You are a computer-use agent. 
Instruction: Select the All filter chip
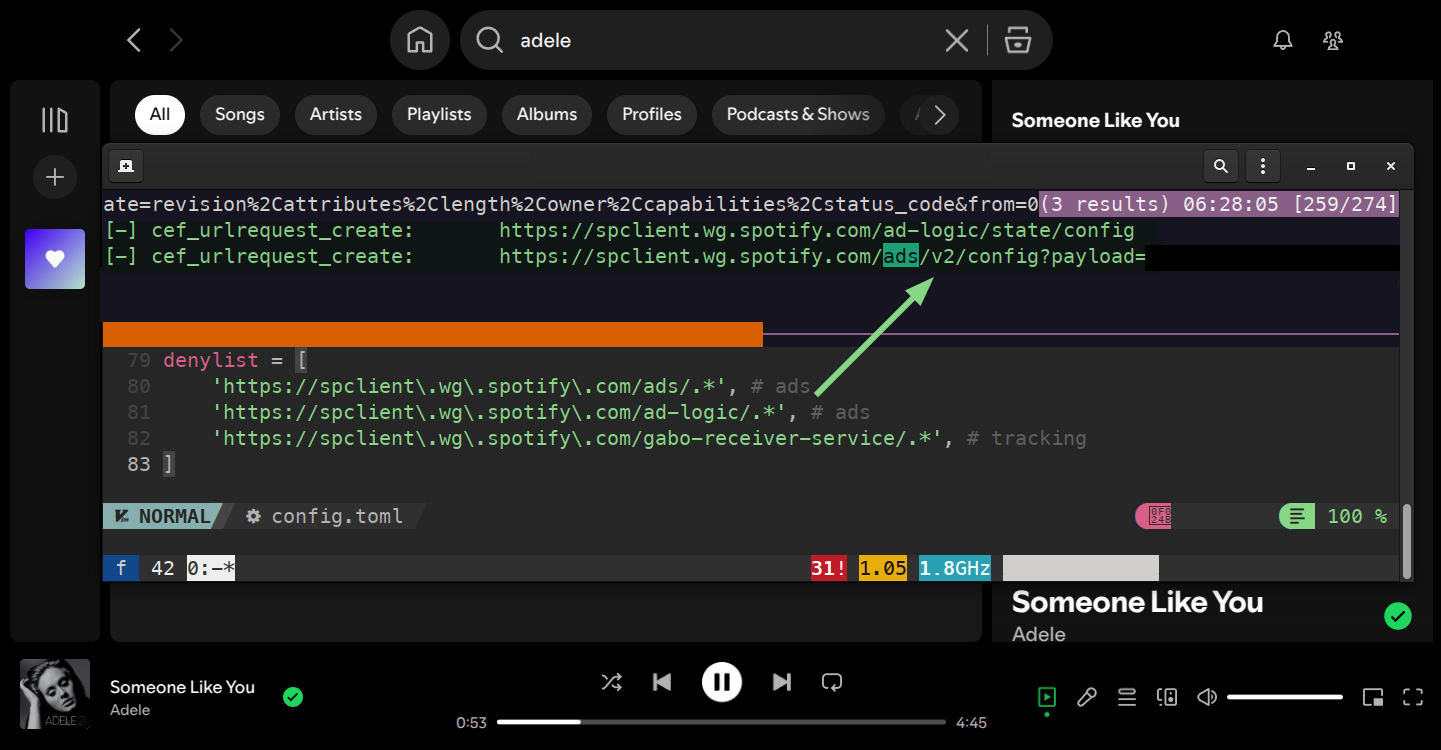(160, 114)
